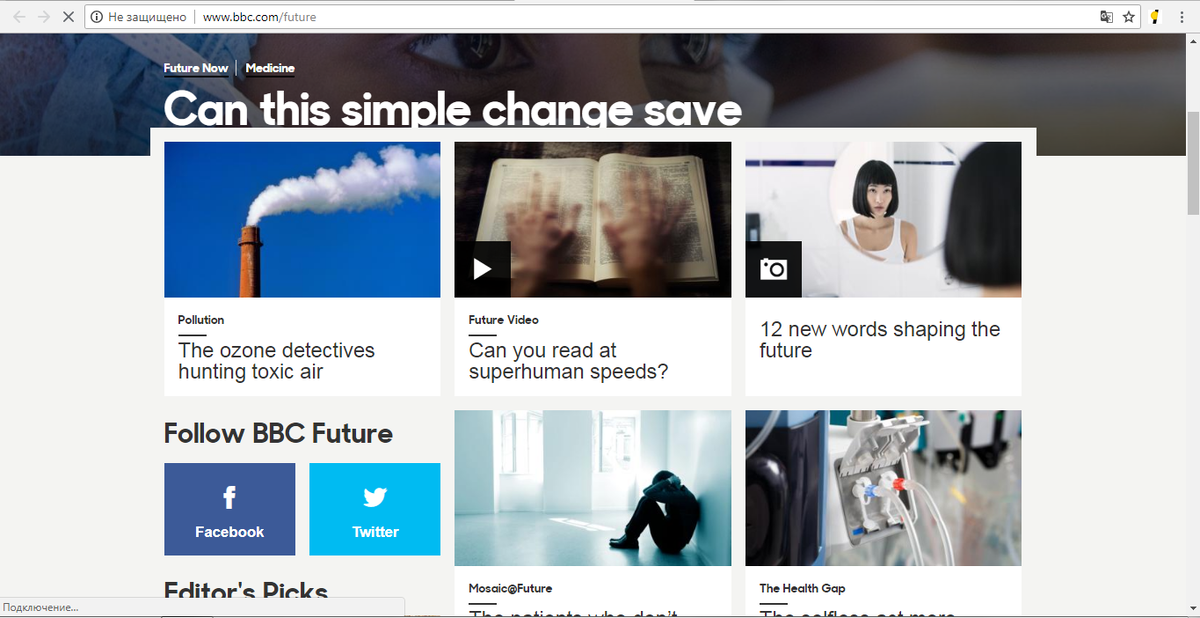Follow BBC Future on Facebook
This screenshot has width=1200, height=618.
pos(230,509)
